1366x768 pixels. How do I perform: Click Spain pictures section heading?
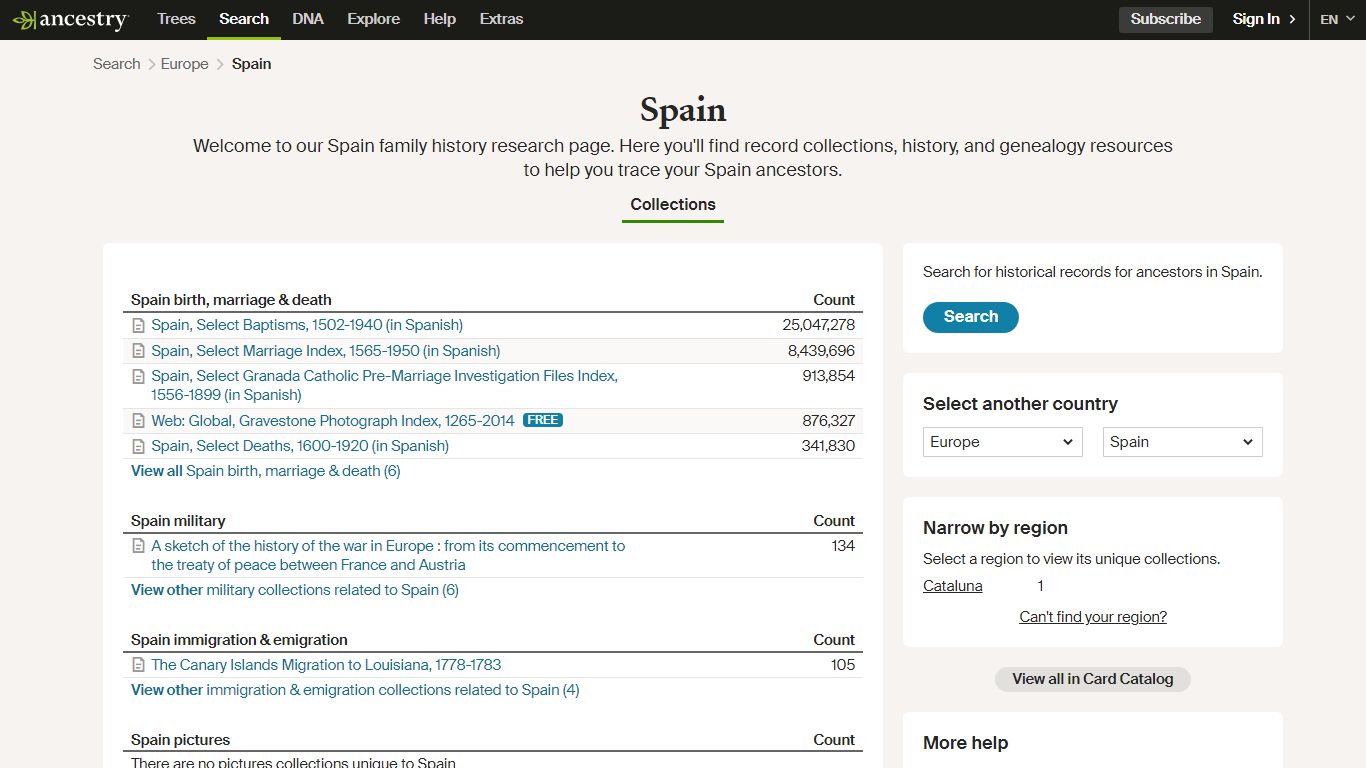(x=181, y=740)
